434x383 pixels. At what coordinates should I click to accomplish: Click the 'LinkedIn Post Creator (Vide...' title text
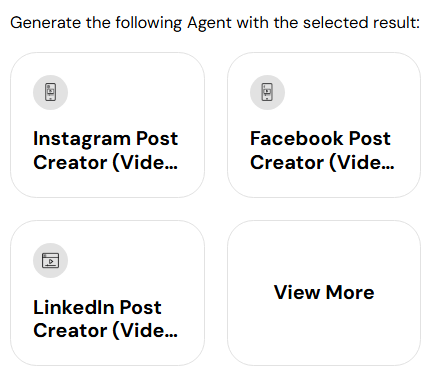(x=106, y=319)
